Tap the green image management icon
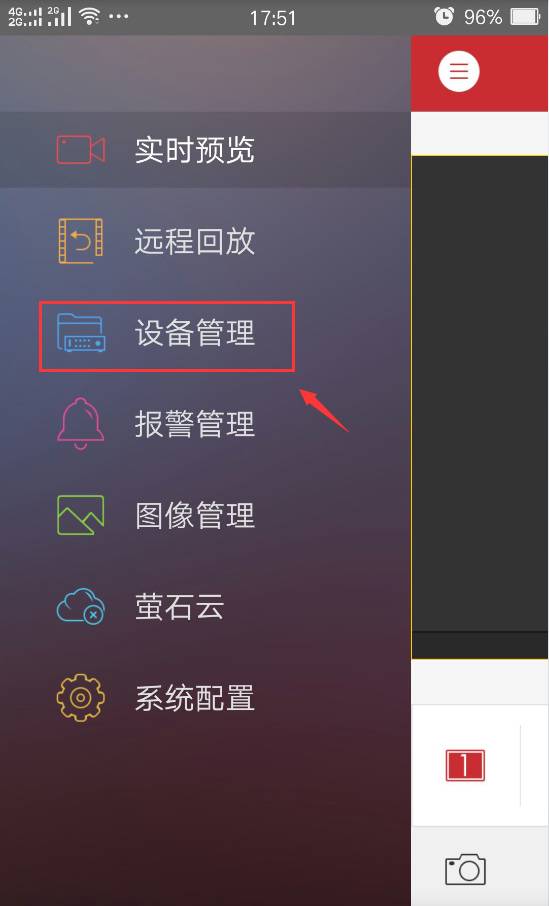The height and width of the screenshot is (906, 549). coord(80,515)
